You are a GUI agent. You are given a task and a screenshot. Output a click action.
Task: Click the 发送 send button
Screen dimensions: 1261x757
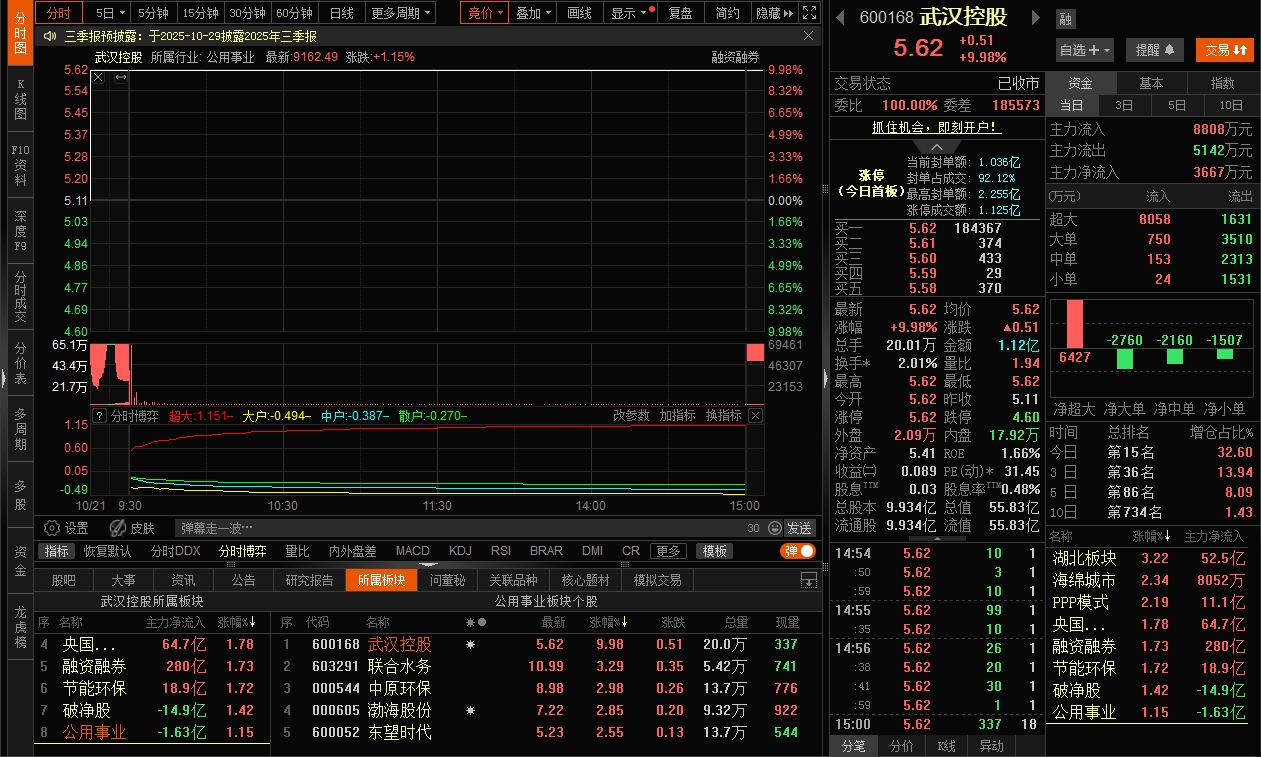click(x=799, y=528)
